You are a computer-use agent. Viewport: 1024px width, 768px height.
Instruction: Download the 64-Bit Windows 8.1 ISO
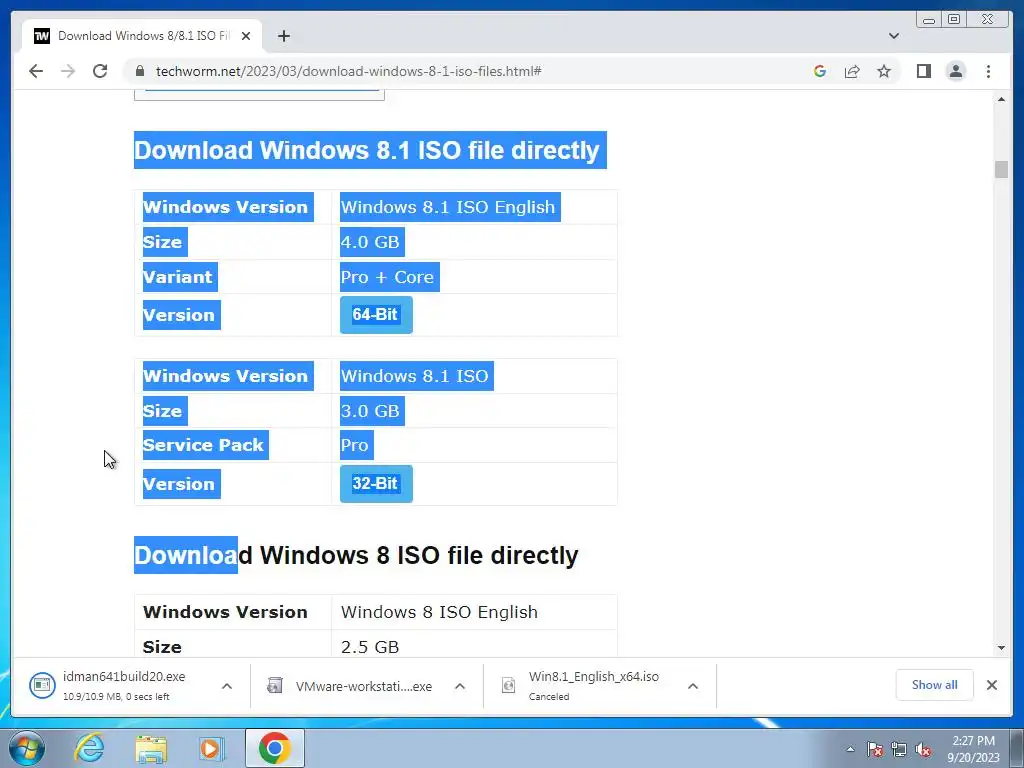click(376, 315)
